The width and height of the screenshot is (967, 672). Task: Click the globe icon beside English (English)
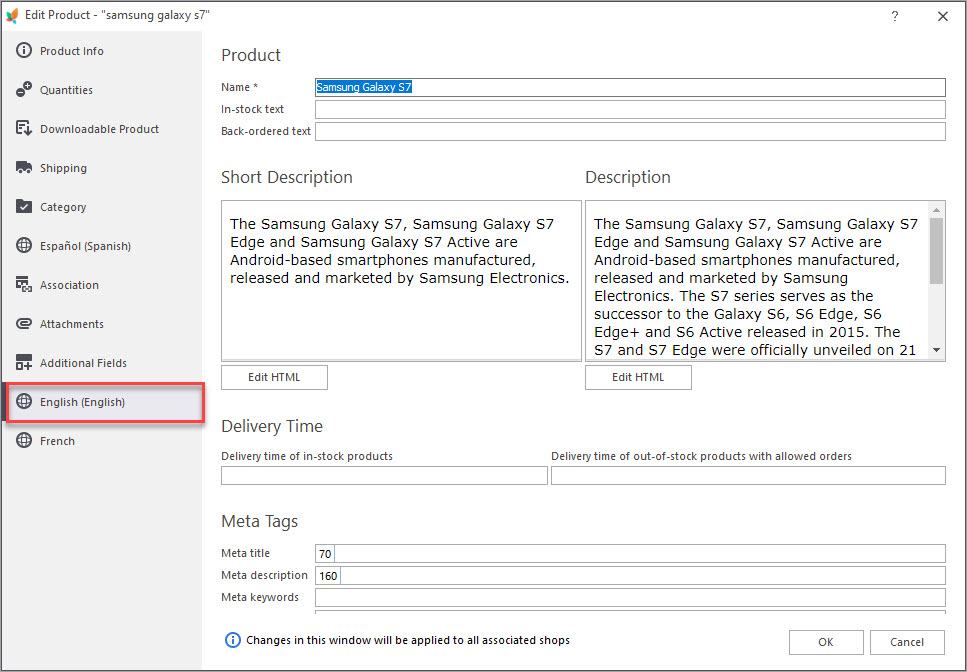point(23,401)
